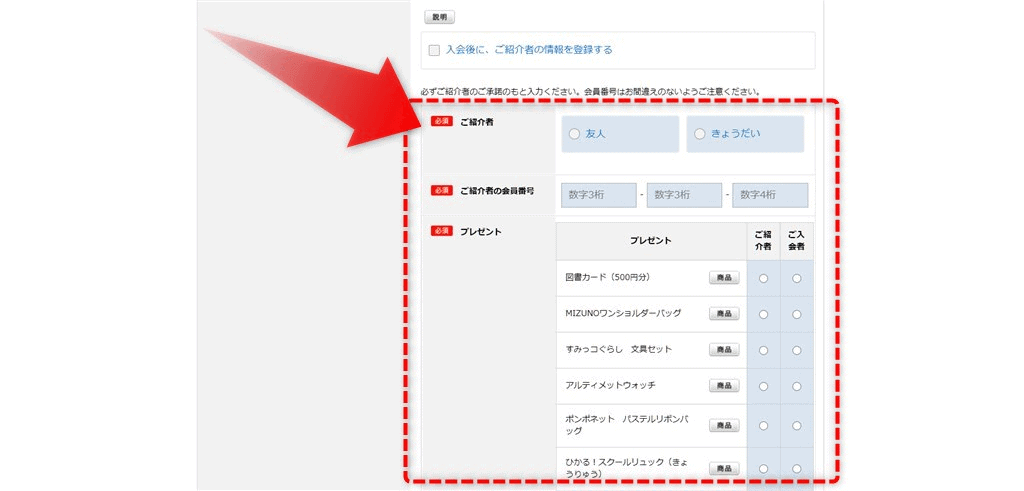
Task: Open 商品 details for 図書カード
Action: 724,278
